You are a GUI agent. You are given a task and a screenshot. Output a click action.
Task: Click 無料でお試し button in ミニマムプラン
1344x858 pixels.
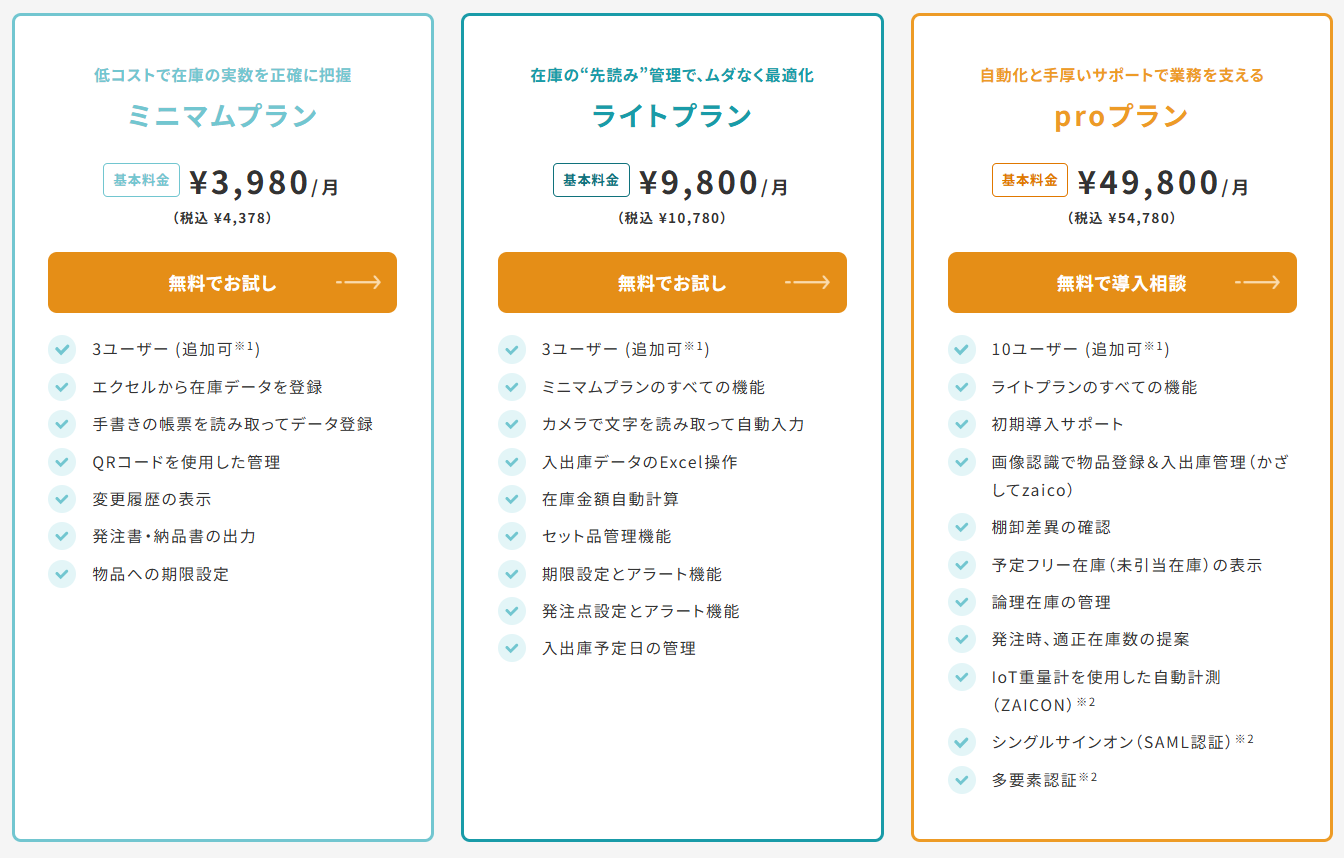point(222,283)
